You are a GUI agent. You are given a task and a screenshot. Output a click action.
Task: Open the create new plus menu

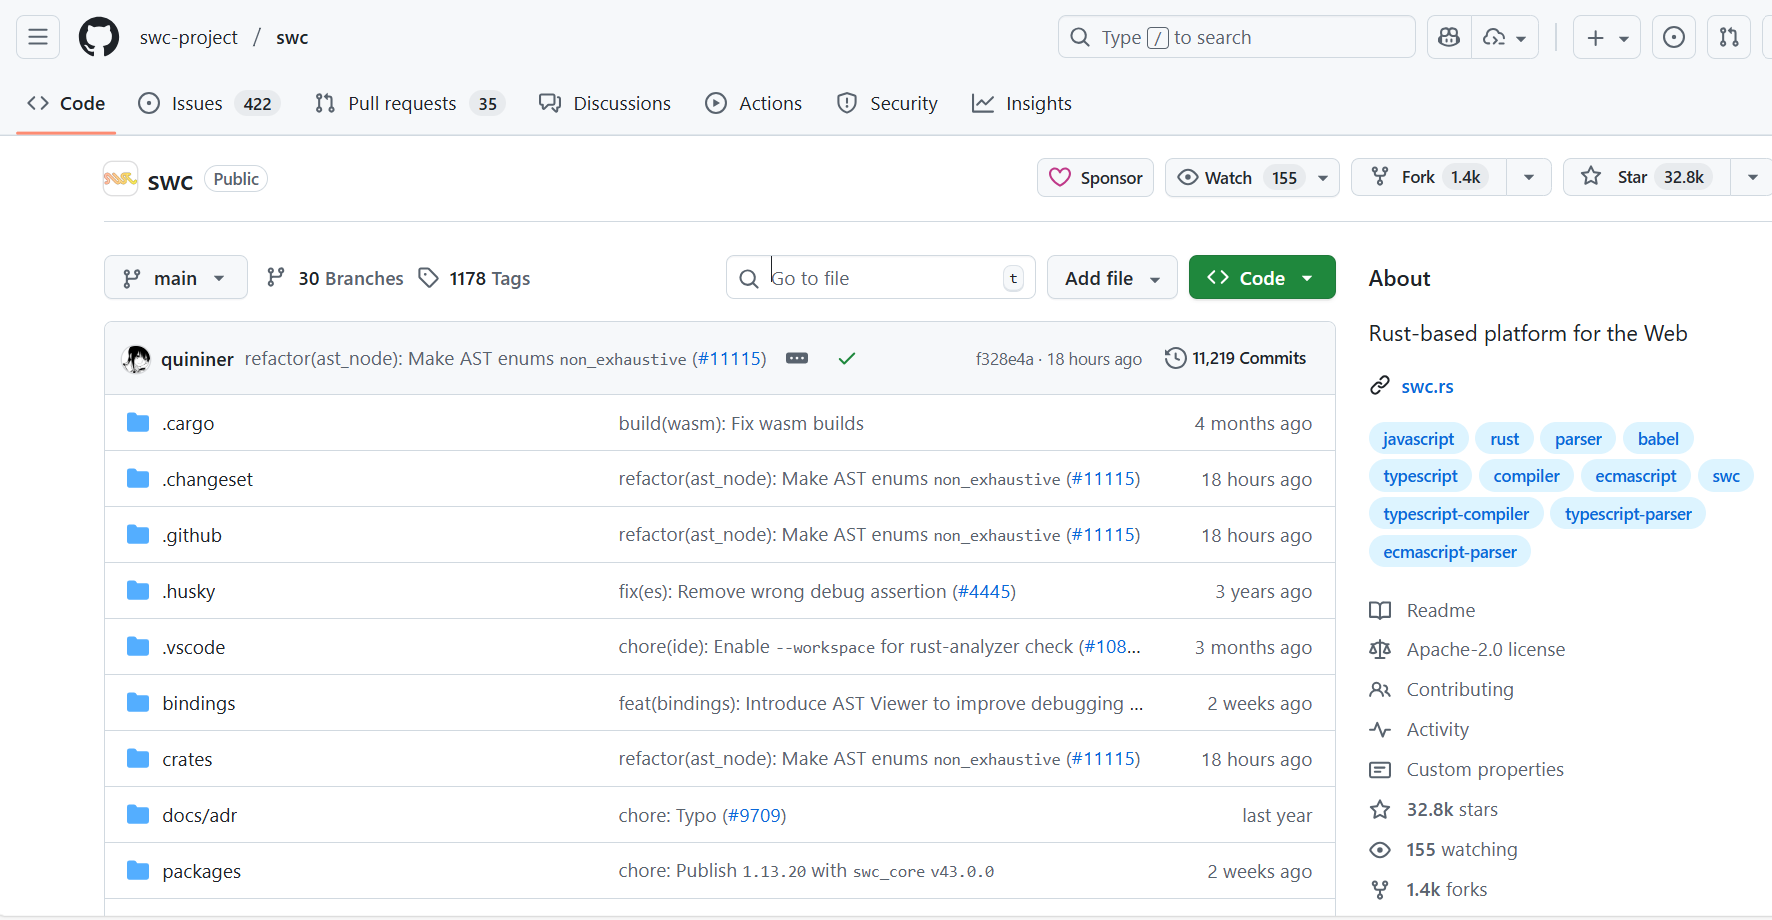[x=1607, y=37]
